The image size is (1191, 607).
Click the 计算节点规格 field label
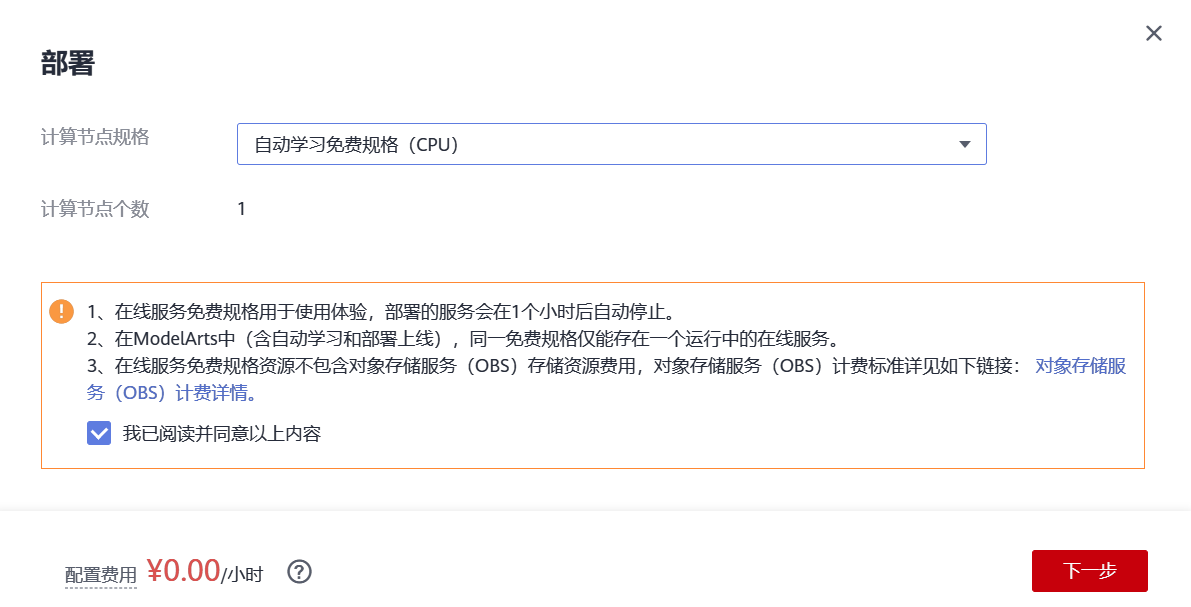pyautogui.click(x=95, y=137)
